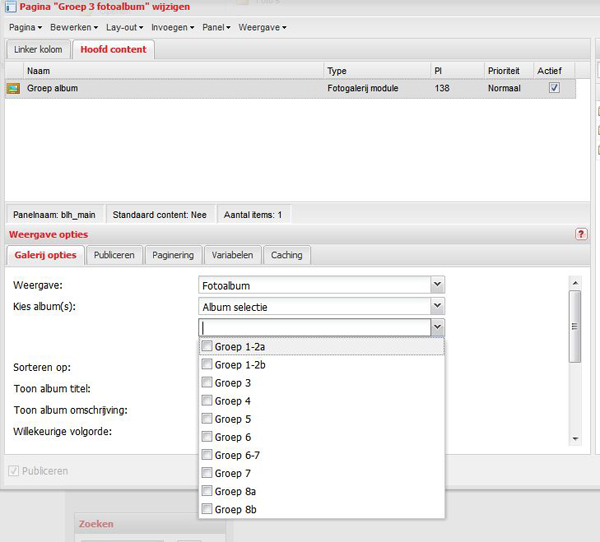The image size is (600, 542).
Task: Sort by the Naam column header
Action: click(174, 71)
